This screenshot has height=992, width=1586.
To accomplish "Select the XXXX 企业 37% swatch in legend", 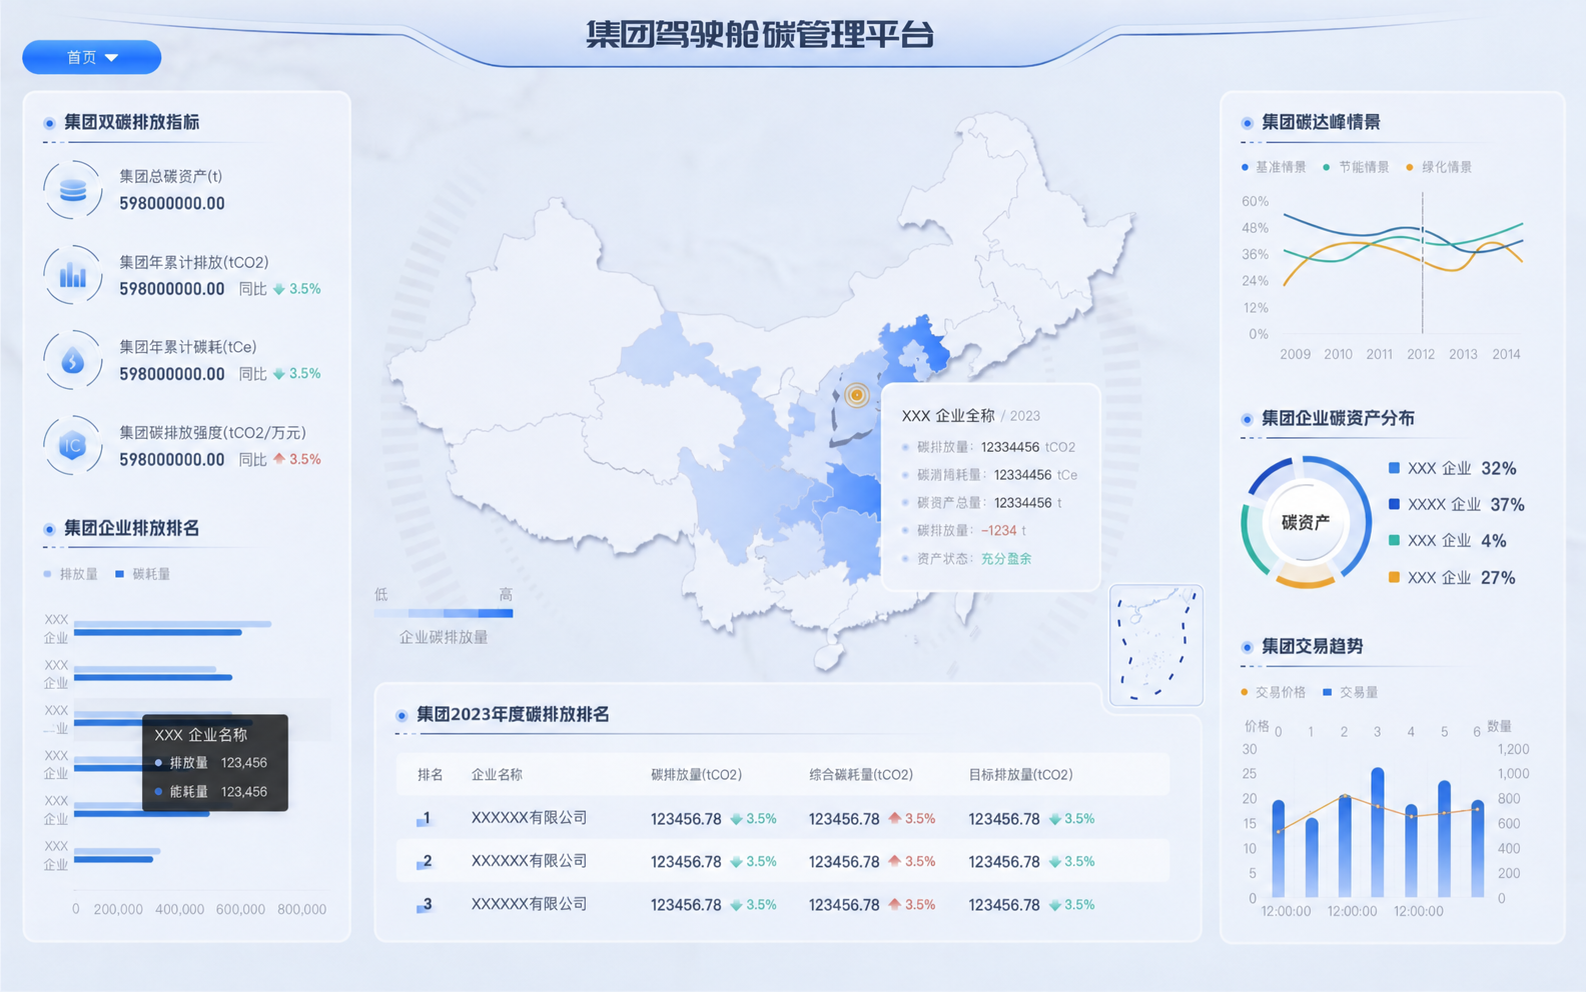I will (1394, 504).
